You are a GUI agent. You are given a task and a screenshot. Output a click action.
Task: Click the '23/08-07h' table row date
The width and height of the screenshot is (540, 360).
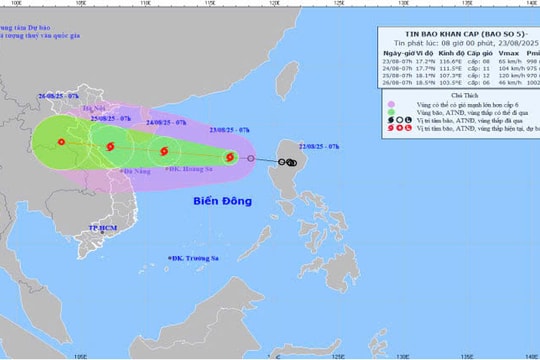click(397, 61)
